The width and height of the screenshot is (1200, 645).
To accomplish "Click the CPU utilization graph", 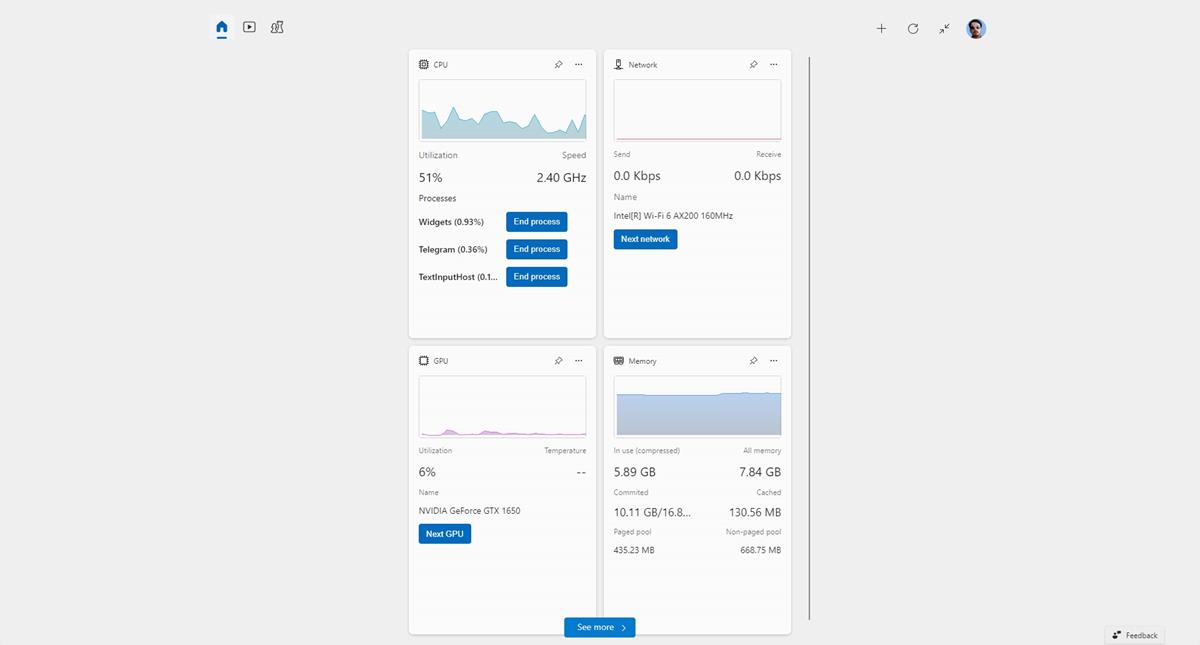I will 503,110.
